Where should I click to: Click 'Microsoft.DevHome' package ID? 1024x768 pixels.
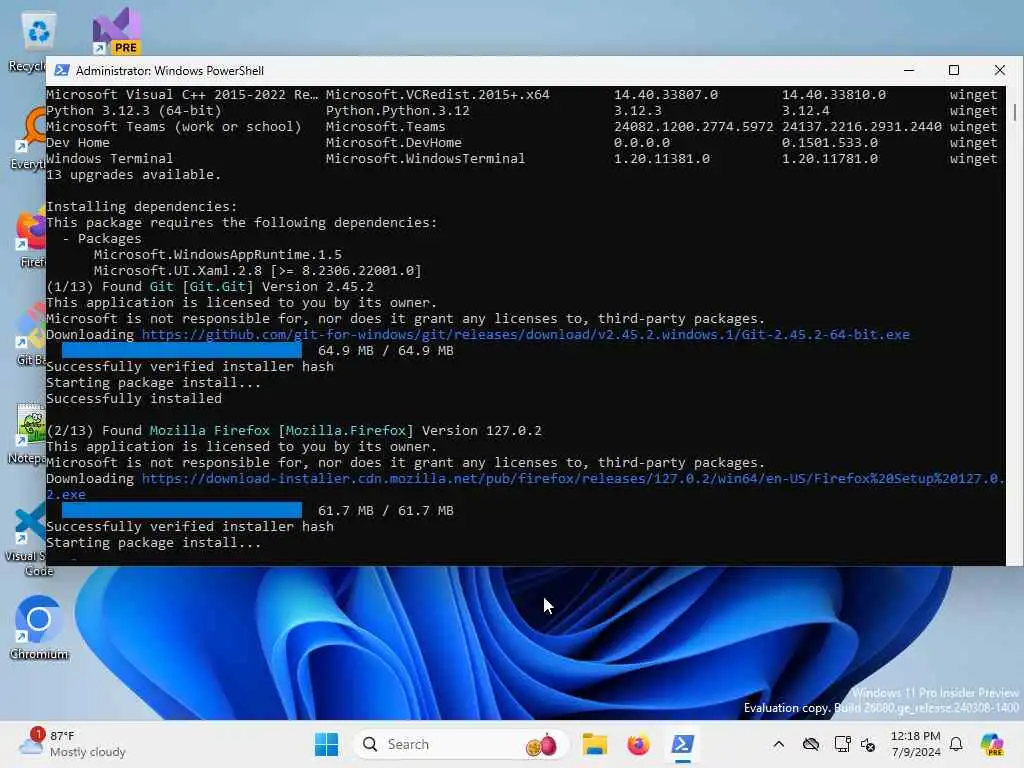[394, 142]
